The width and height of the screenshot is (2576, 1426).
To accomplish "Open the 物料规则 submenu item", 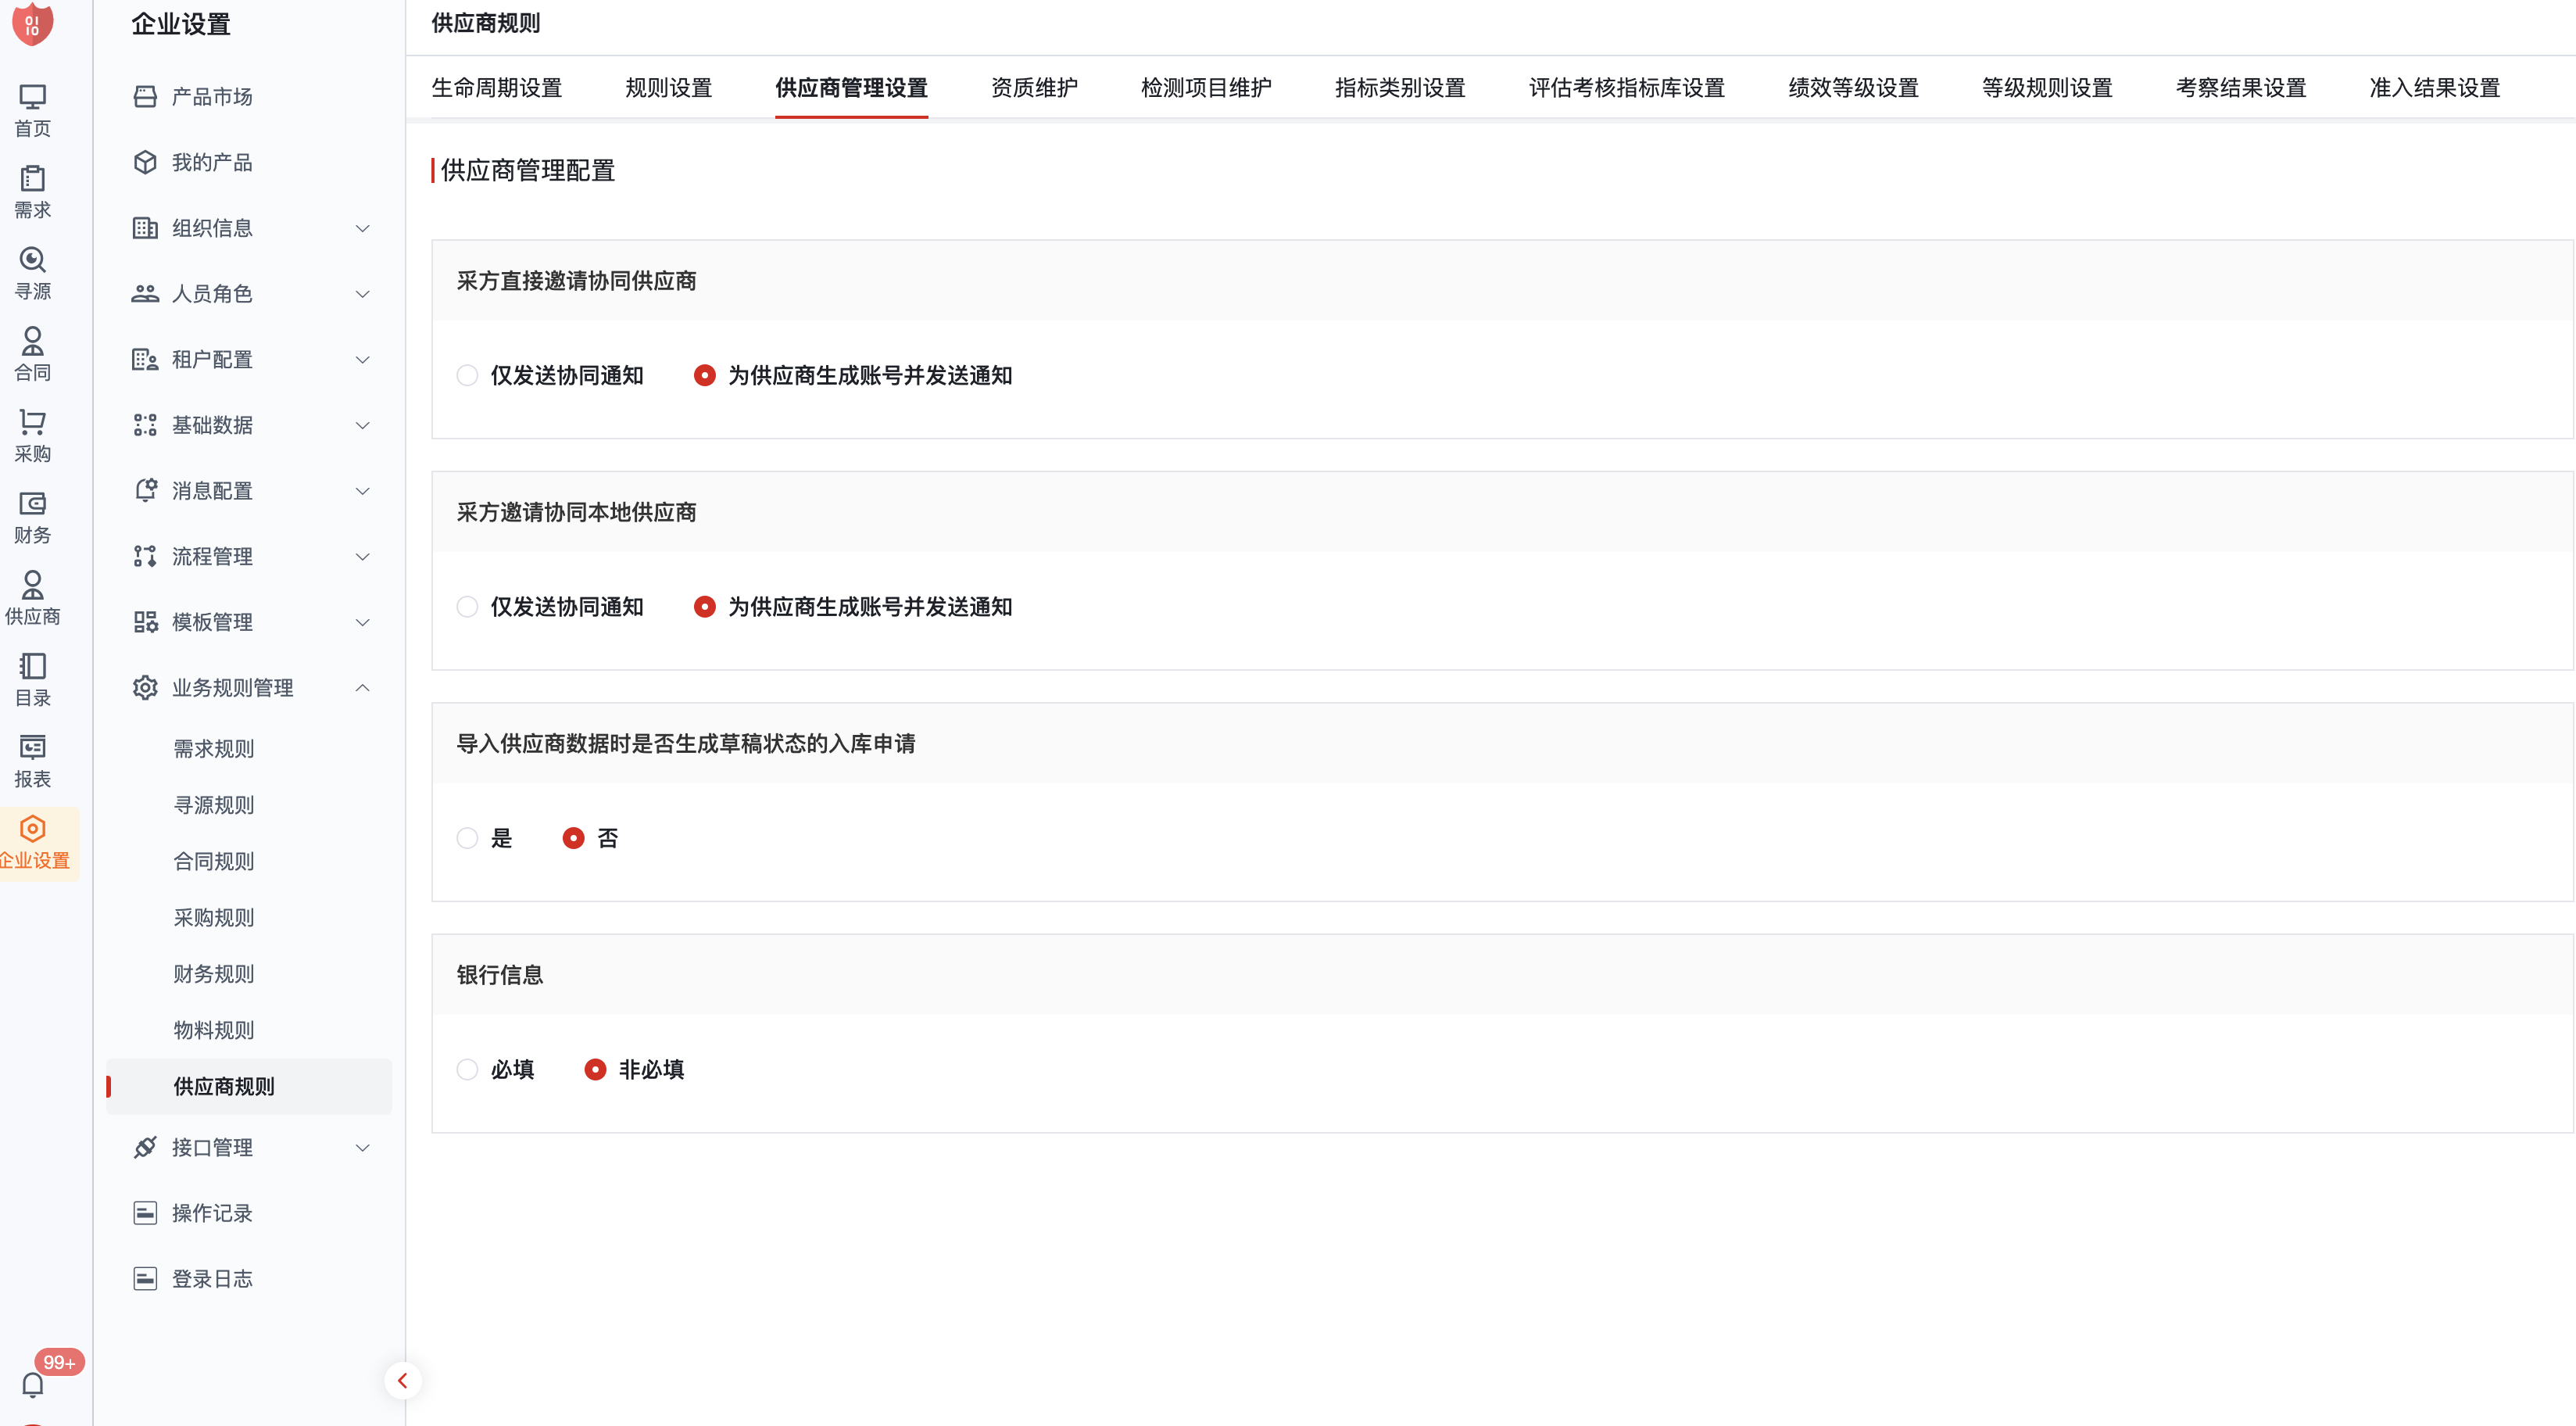I will (x=213, y=1030).
